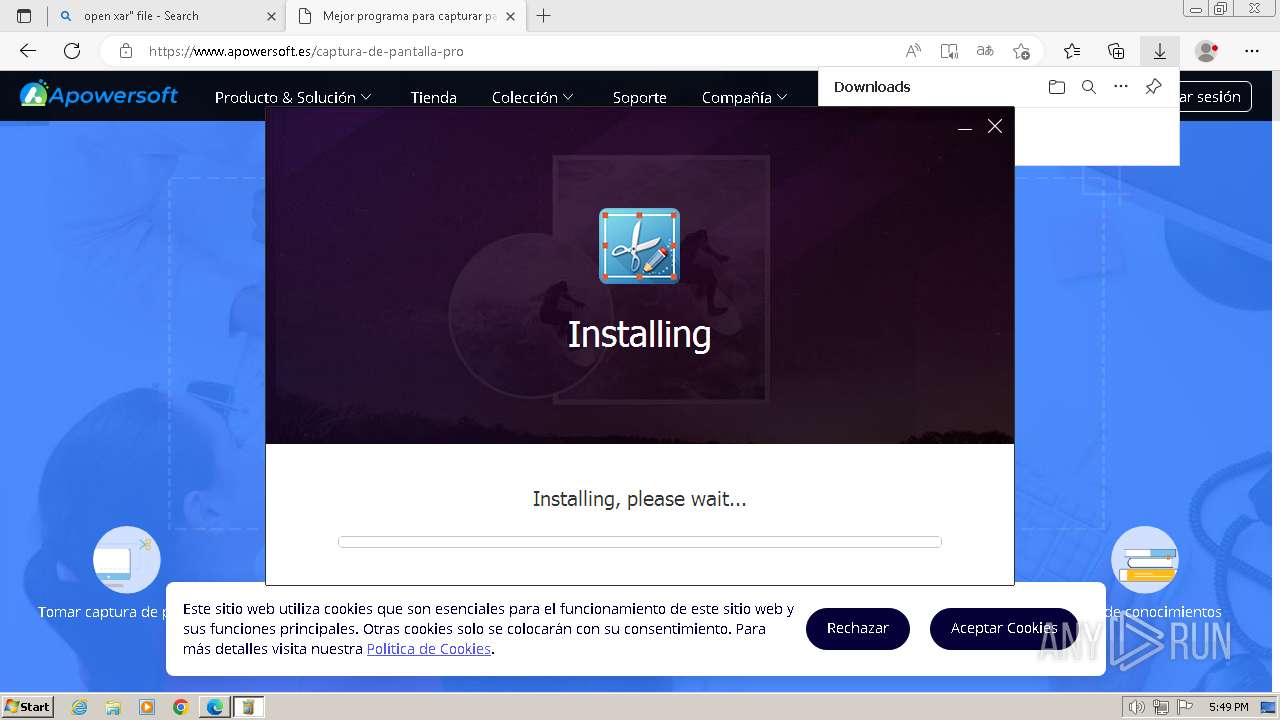Switch to the "Mejor programa para capturar" tab
Viewport: 1280px width, 720px height.
click(404, 16)
